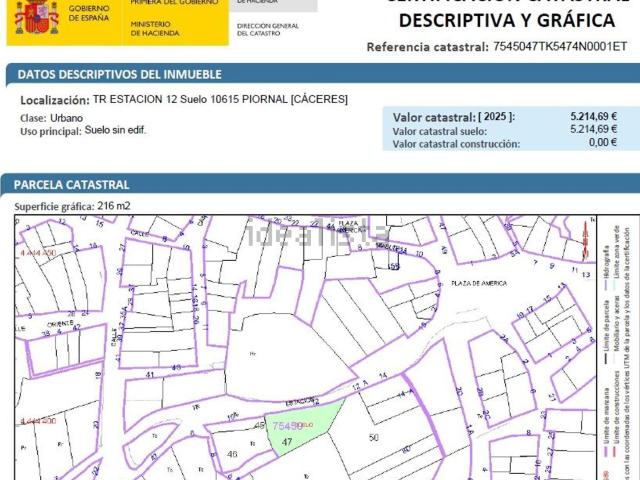The height and width of the screenshot is (480, 640).
Task: Click the Spanish government coat of arms
Action: tap(37, 18)
